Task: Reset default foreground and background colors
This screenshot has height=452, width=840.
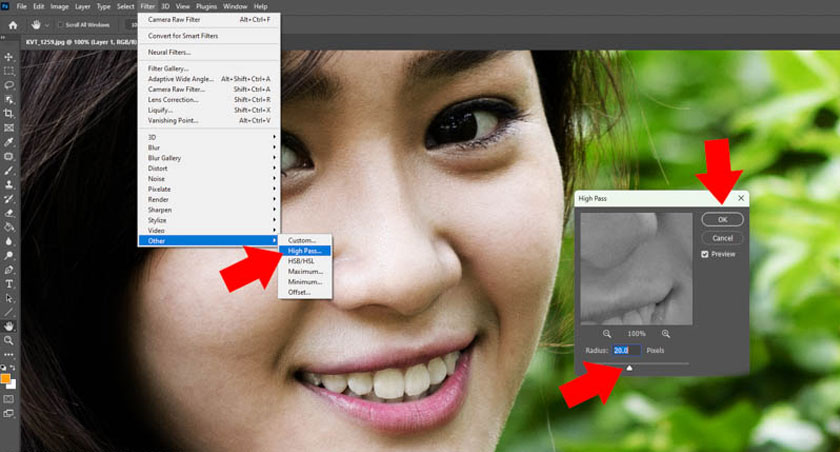Action: (4, 368)
